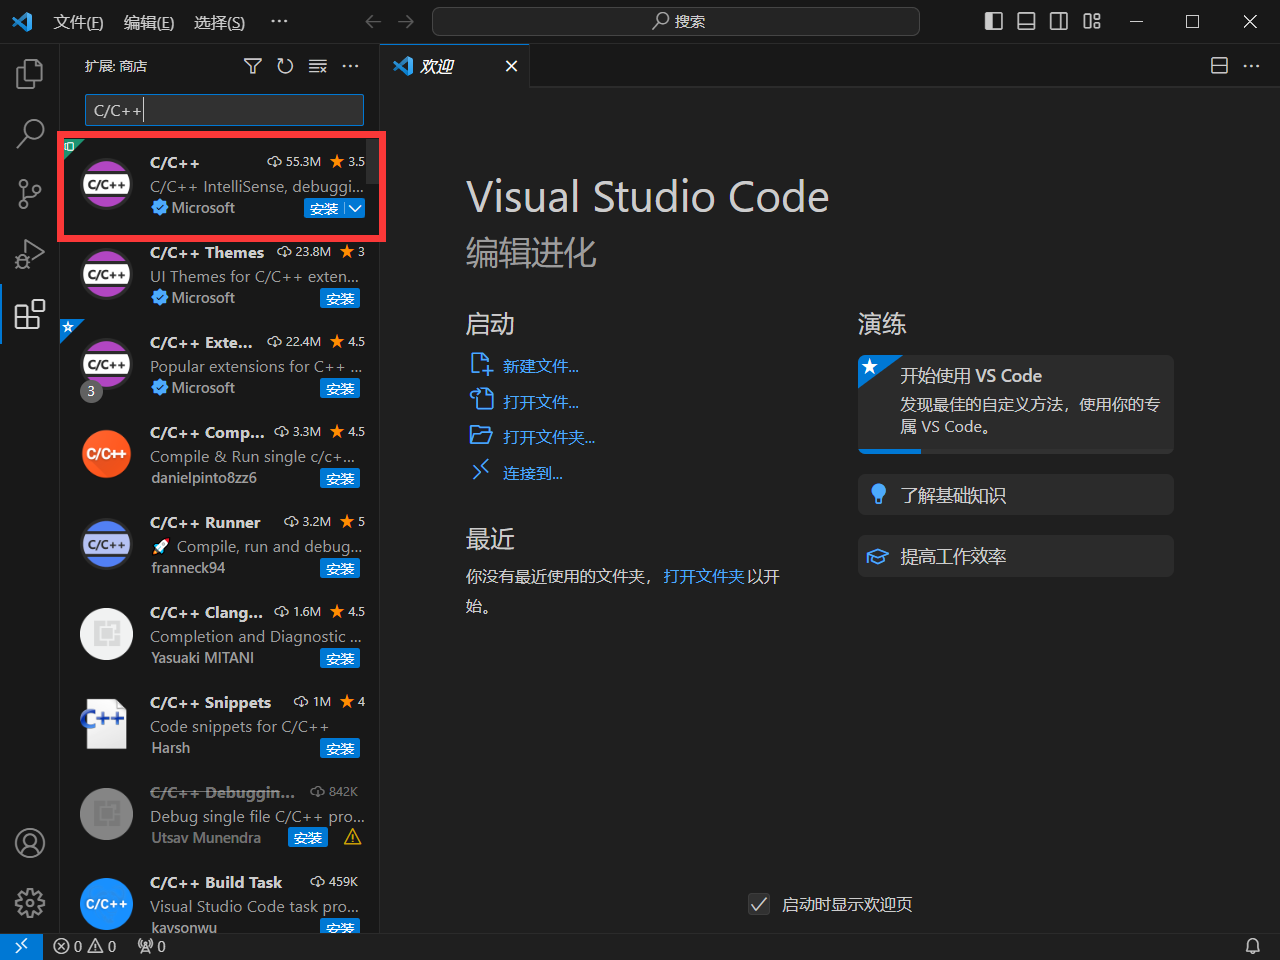The width and height of the screenshot is (1280, 960).
Task: Show more menu items via ellipsis
Action: click(x=280, y=21)
